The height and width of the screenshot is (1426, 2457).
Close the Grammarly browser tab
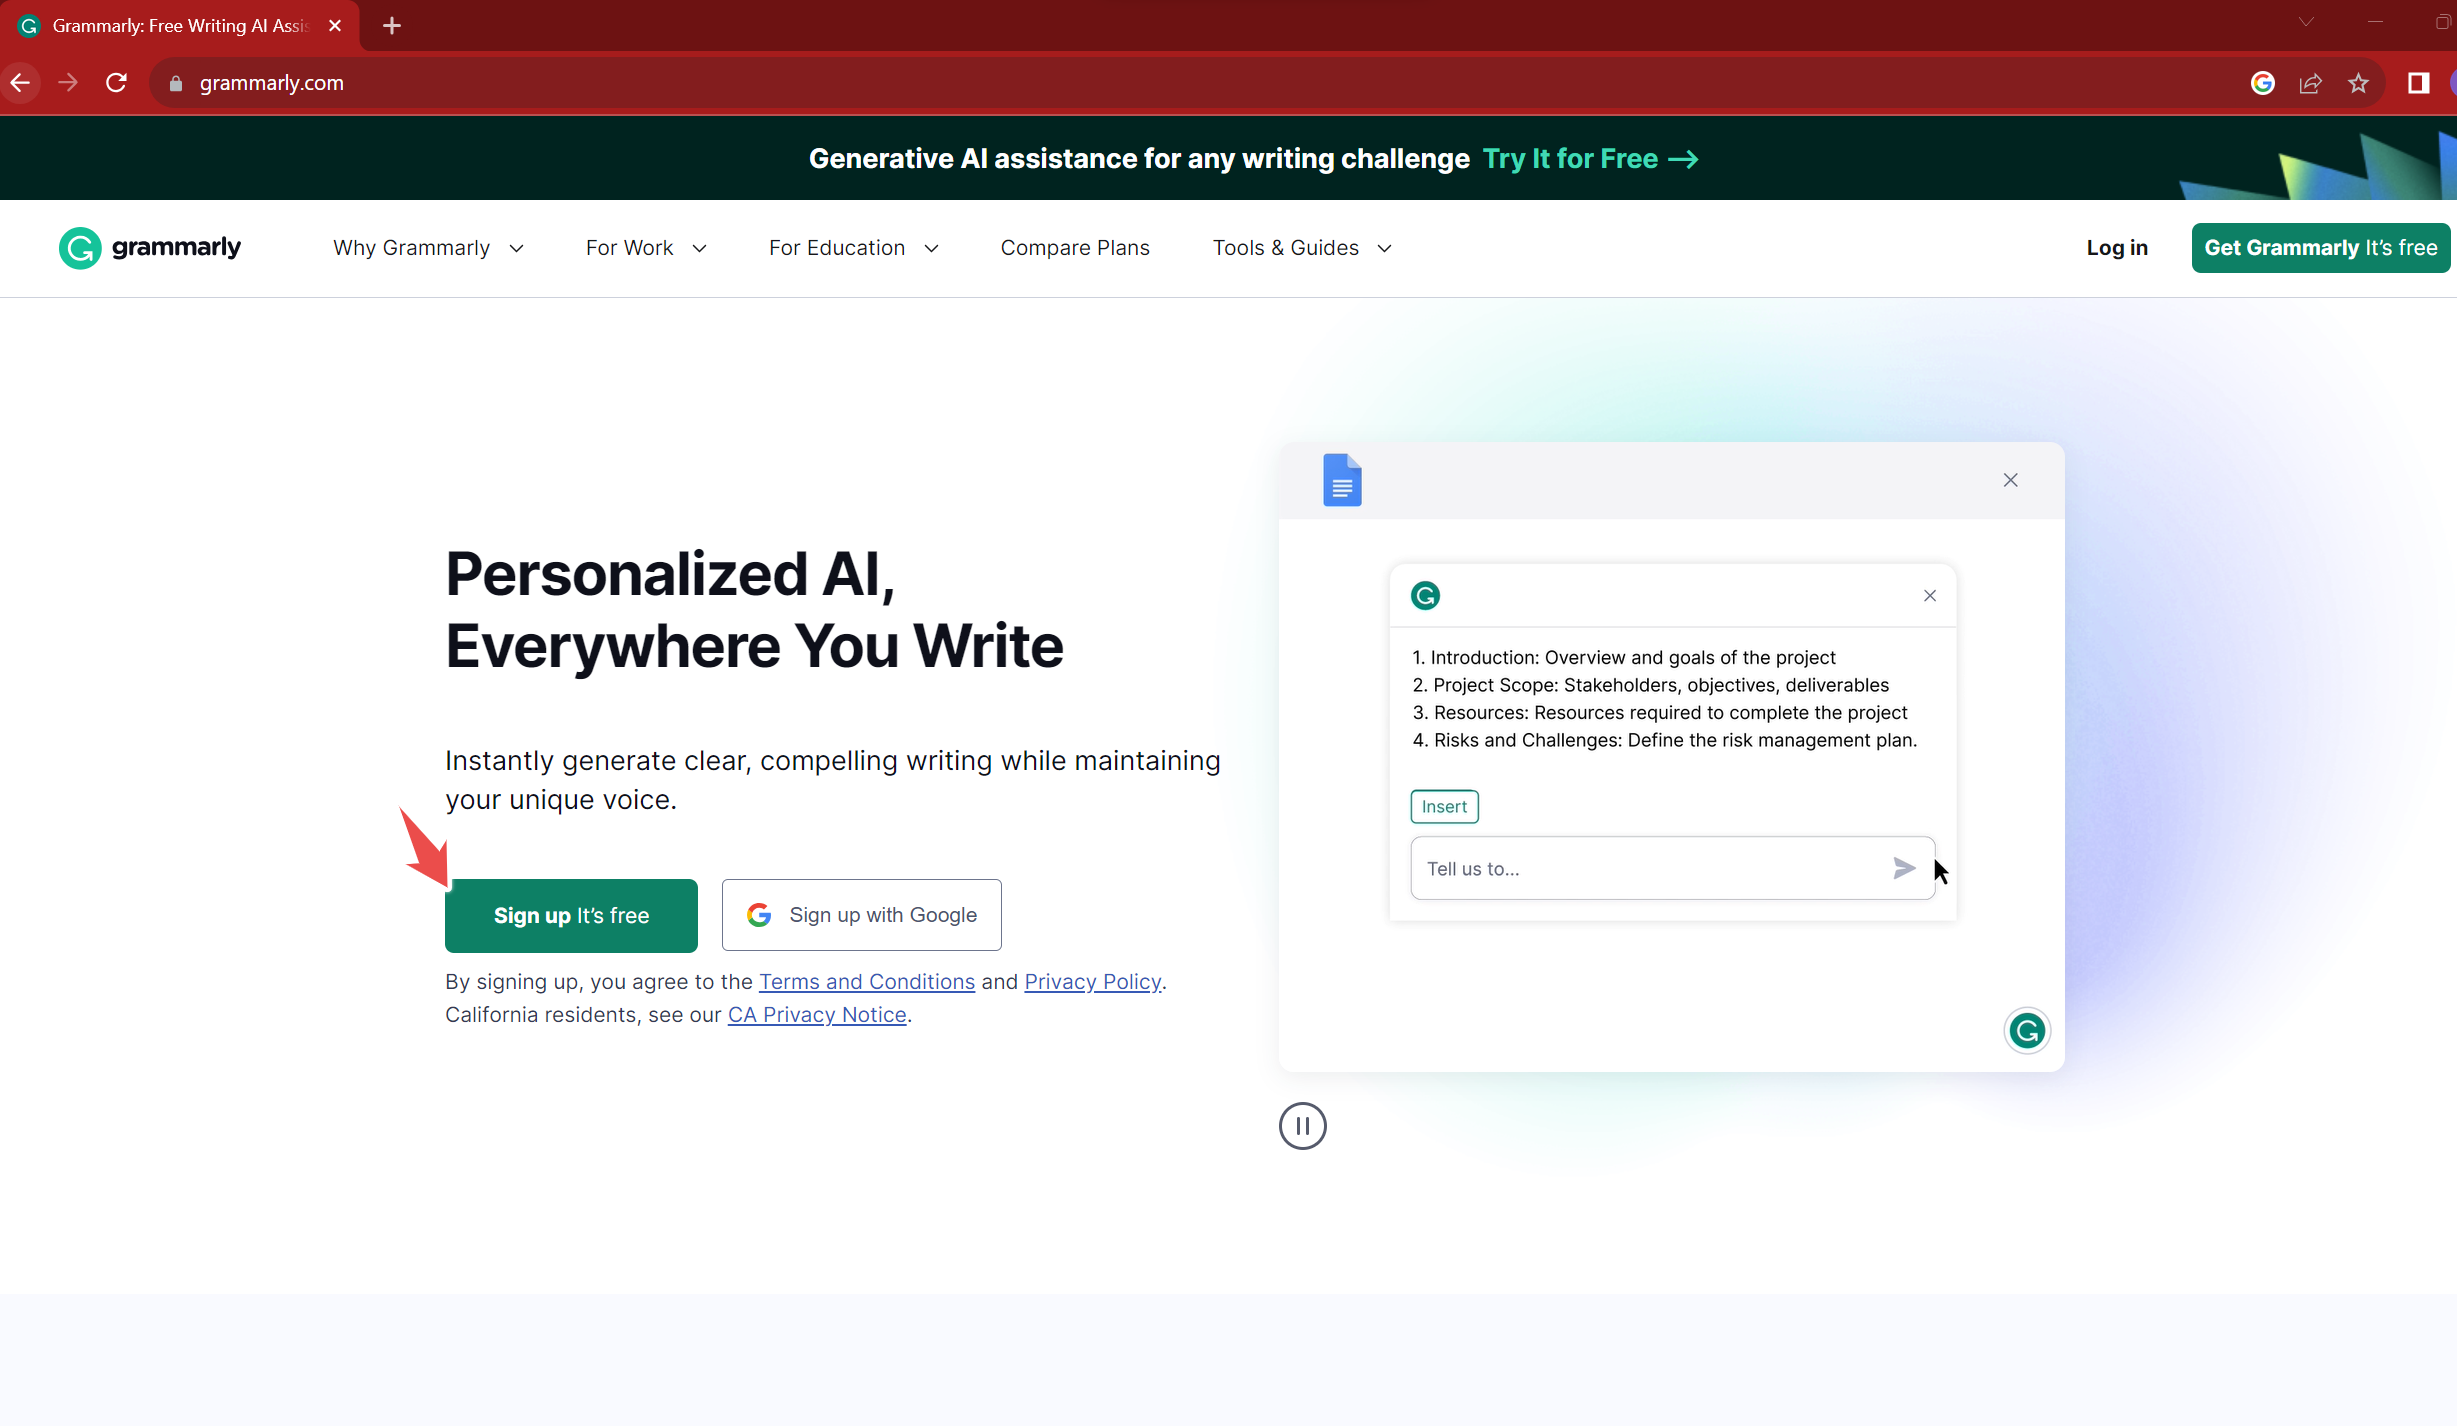(335, 26)
